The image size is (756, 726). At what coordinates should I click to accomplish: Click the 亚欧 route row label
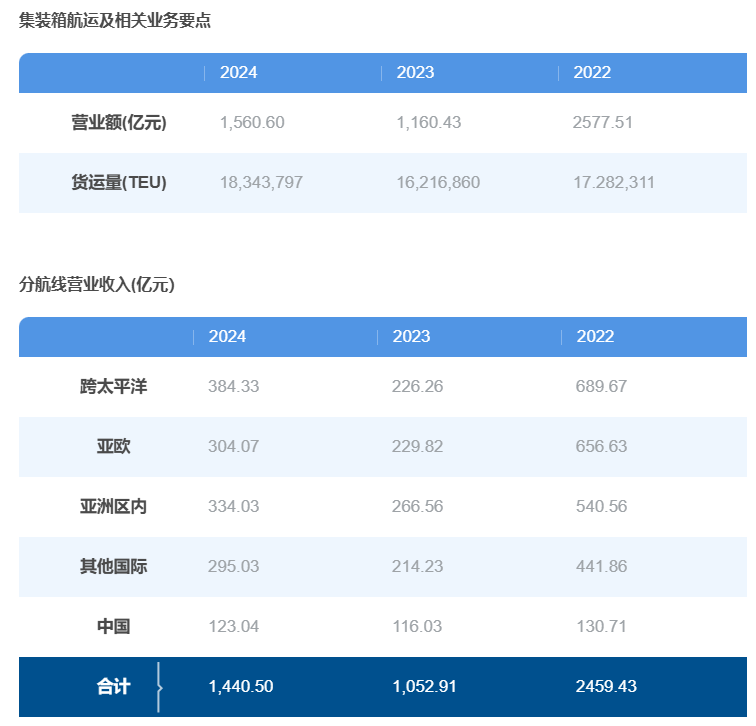click(x=113, y=447)
